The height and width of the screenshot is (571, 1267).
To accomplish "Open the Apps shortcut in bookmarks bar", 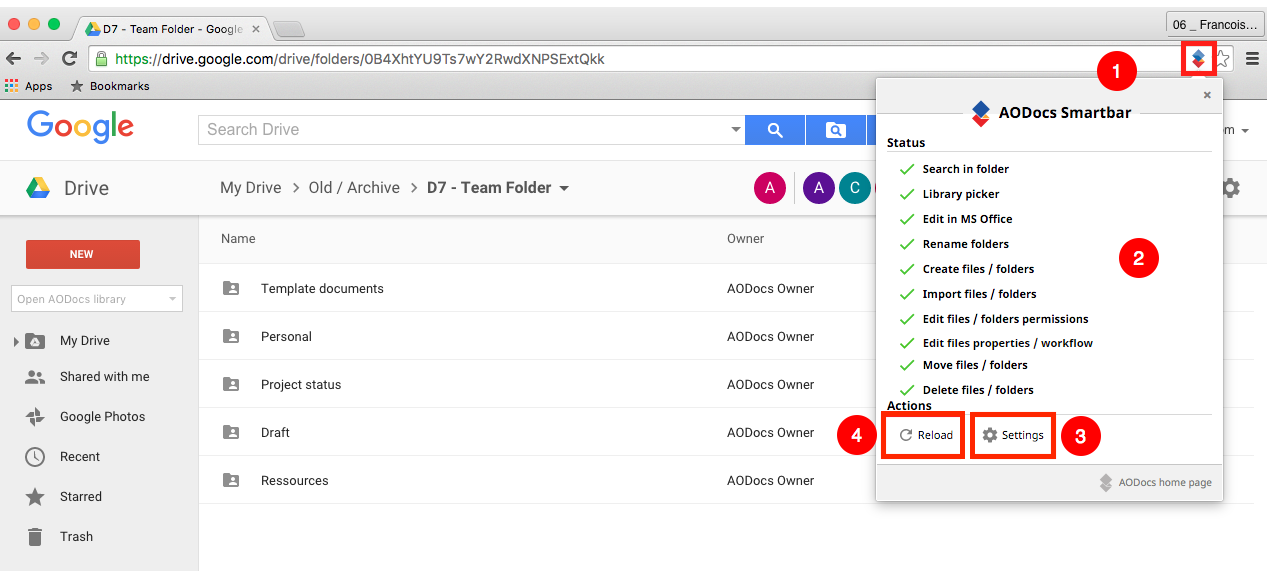I will pyautogui.click(x=29, y=86).
